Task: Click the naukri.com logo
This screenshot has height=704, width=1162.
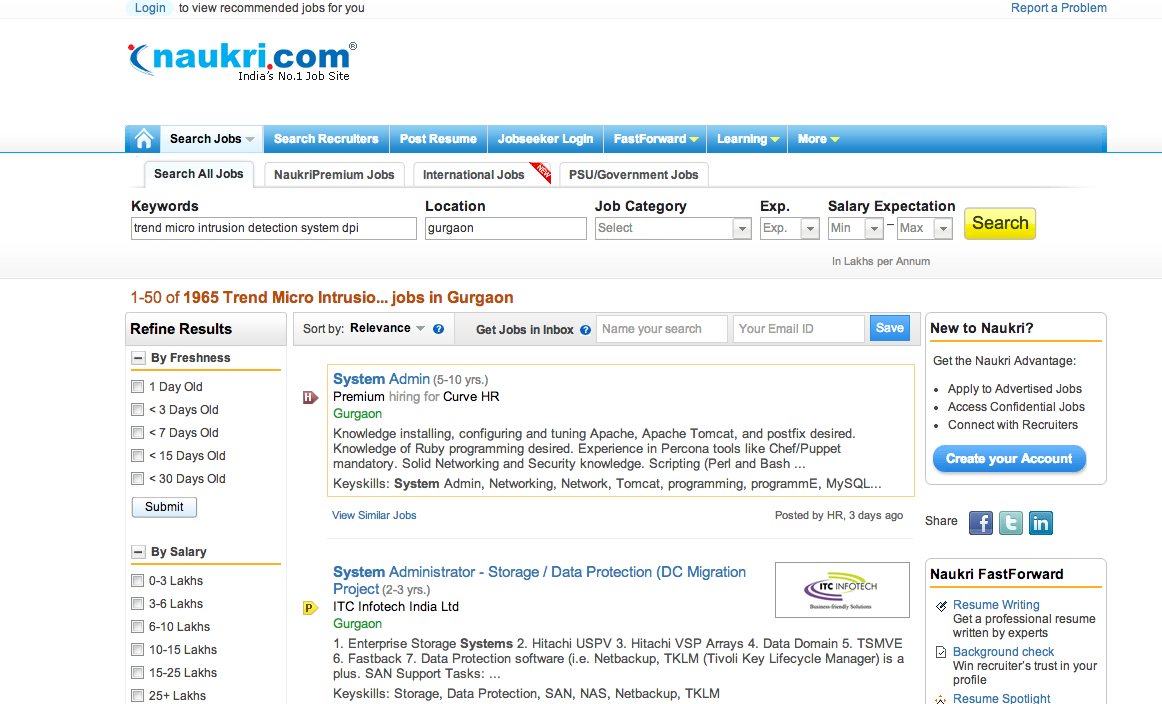Action: 242,61
